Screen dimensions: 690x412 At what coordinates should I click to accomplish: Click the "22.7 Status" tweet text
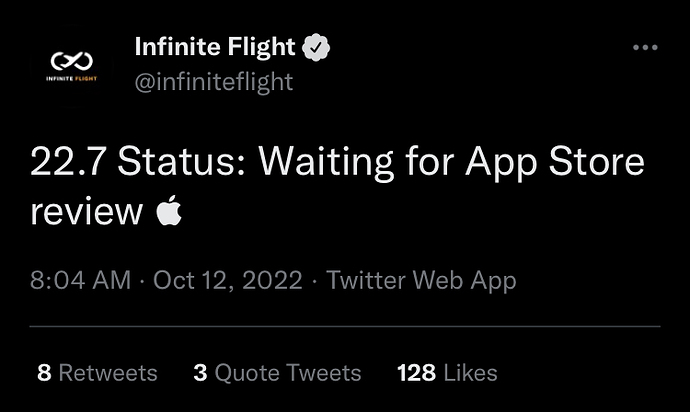(138, 162)
